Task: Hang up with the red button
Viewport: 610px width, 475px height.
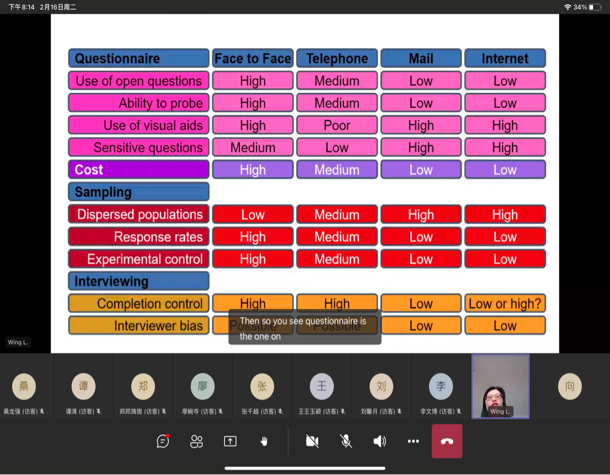Action: pyautogui.click(x=446, y=441)
